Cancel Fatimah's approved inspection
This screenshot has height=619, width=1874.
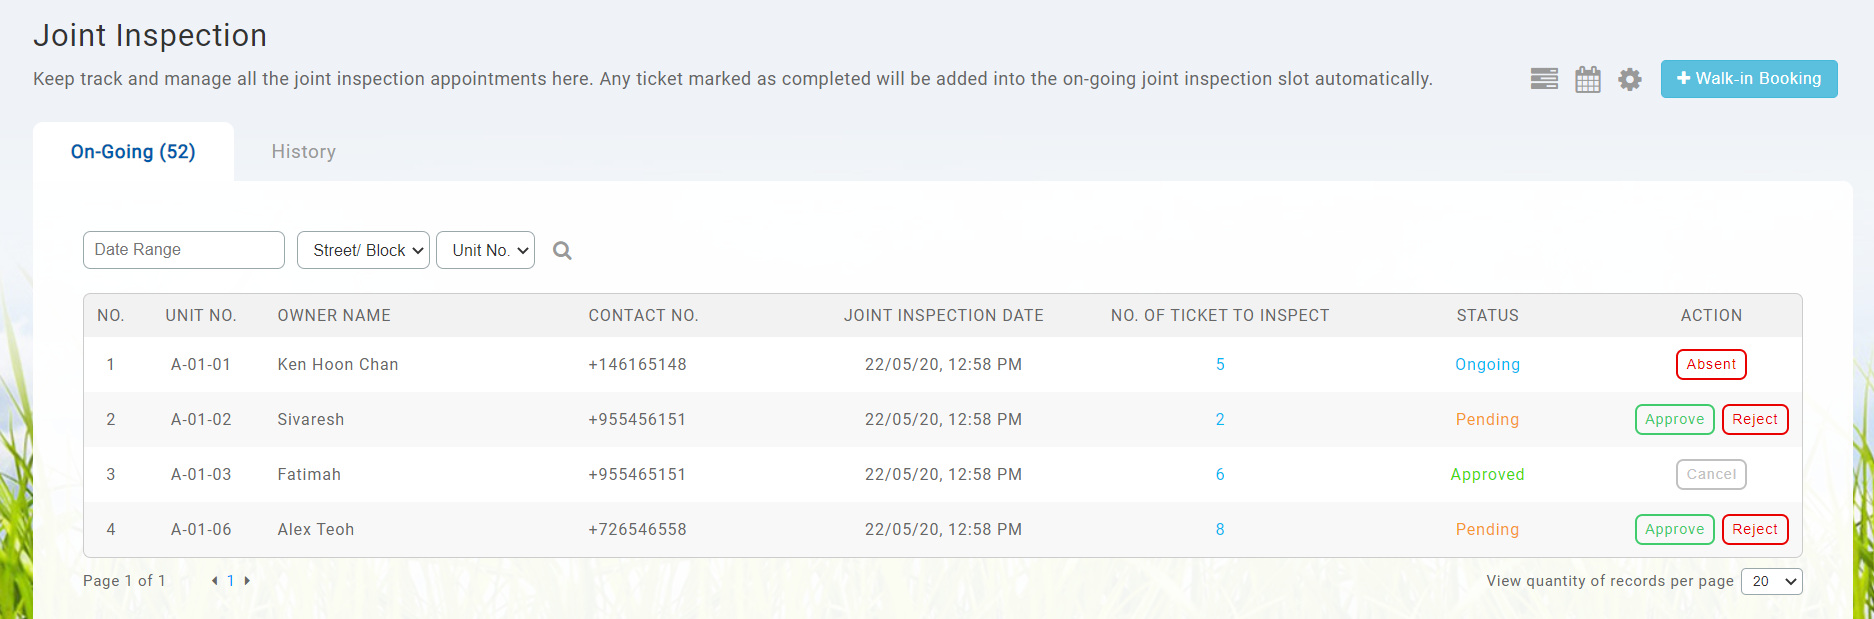point(1711,475)
